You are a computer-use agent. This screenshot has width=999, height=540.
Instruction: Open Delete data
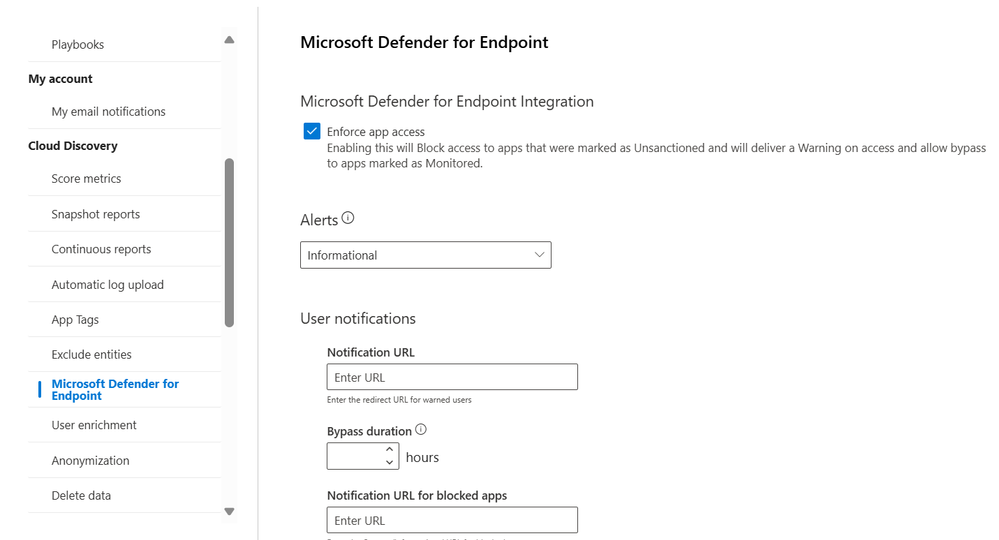click(81, 495)
